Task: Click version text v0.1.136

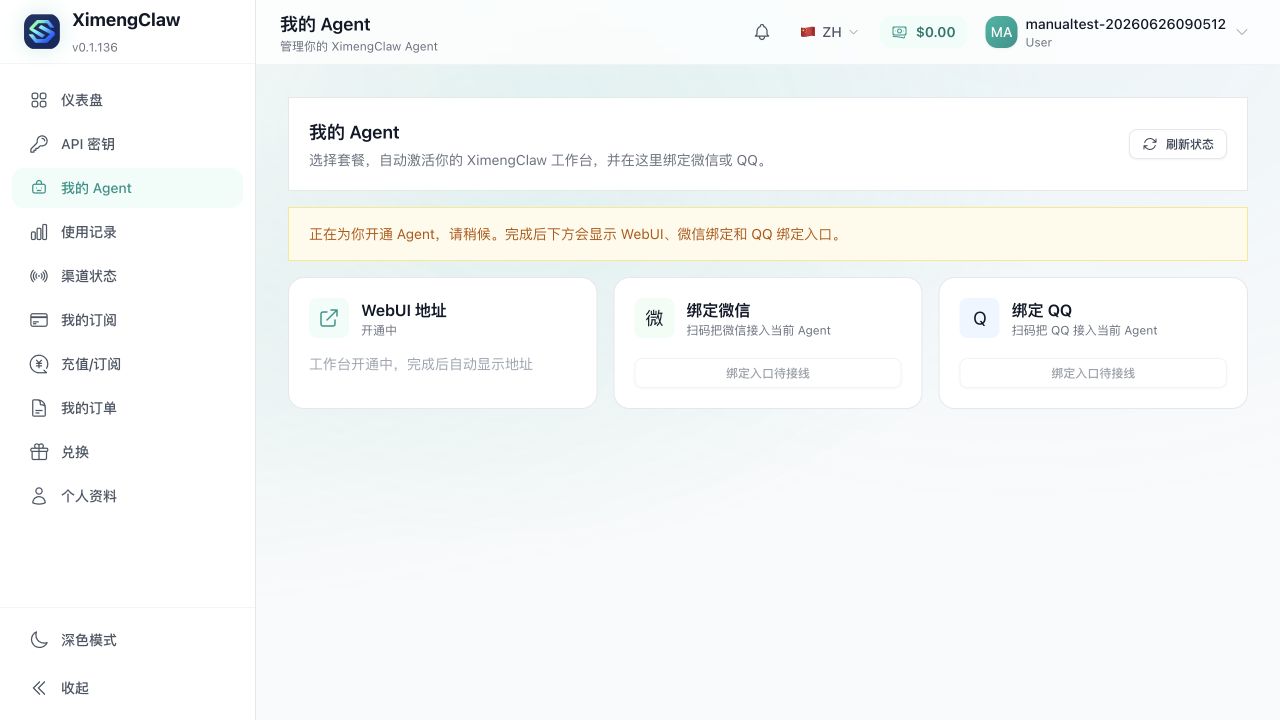Action: point(95,47)
